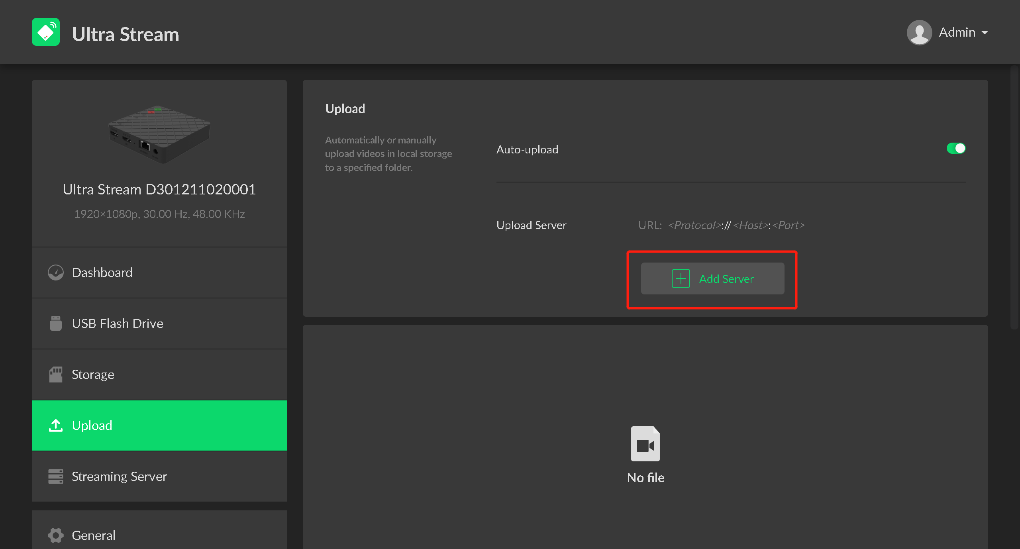Click the Ultra Stream device thumbnail image

pos(159,134)
